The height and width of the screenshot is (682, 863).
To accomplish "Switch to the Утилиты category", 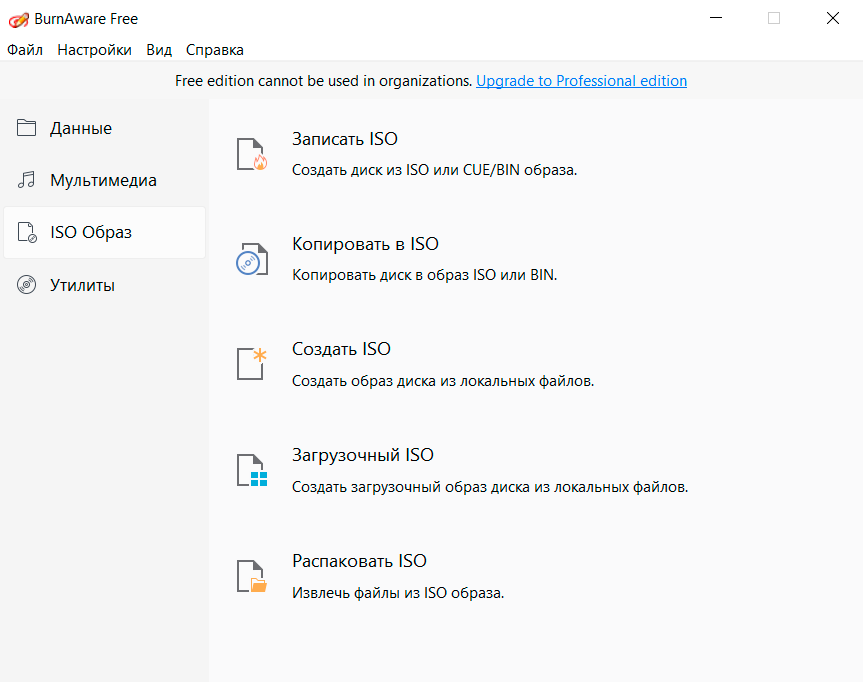I will pos(83,285).
